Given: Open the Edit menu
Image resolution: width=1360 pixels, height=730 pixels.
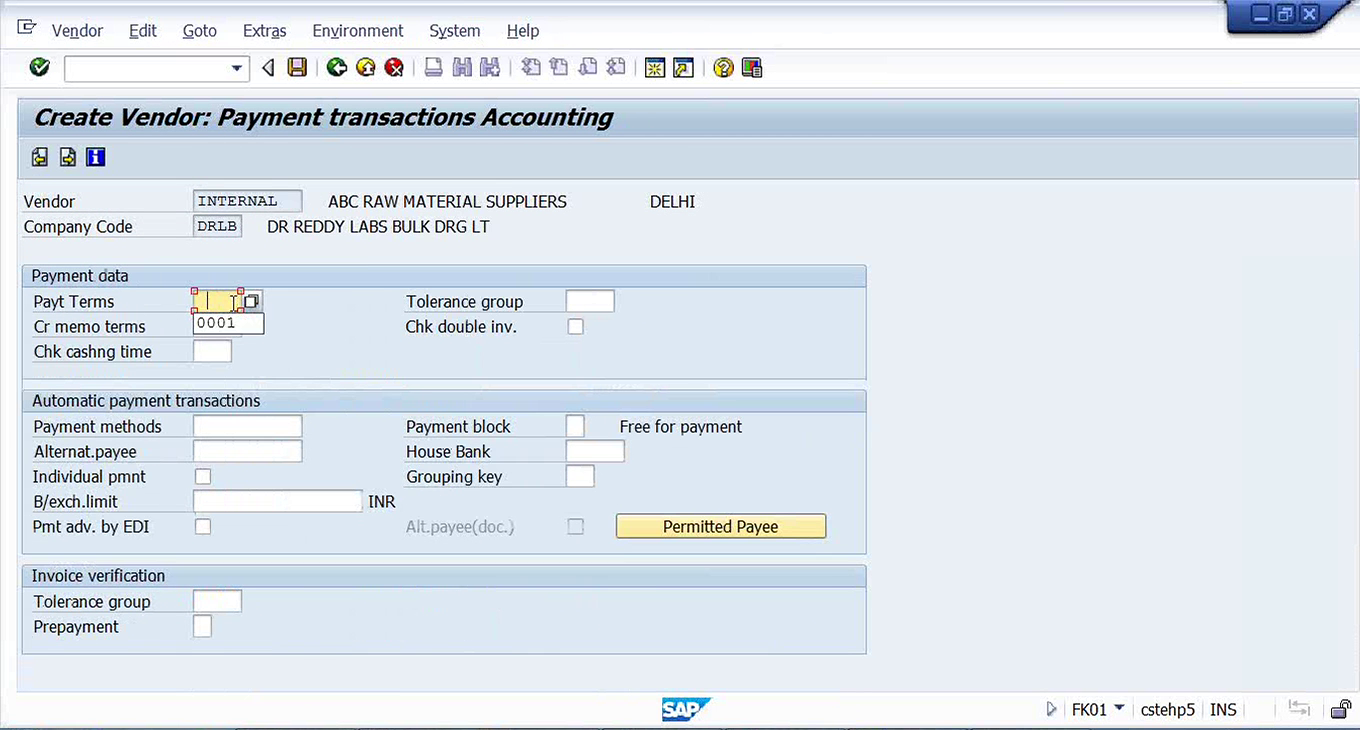Looking at the screenshot, I should coord(143,31).
